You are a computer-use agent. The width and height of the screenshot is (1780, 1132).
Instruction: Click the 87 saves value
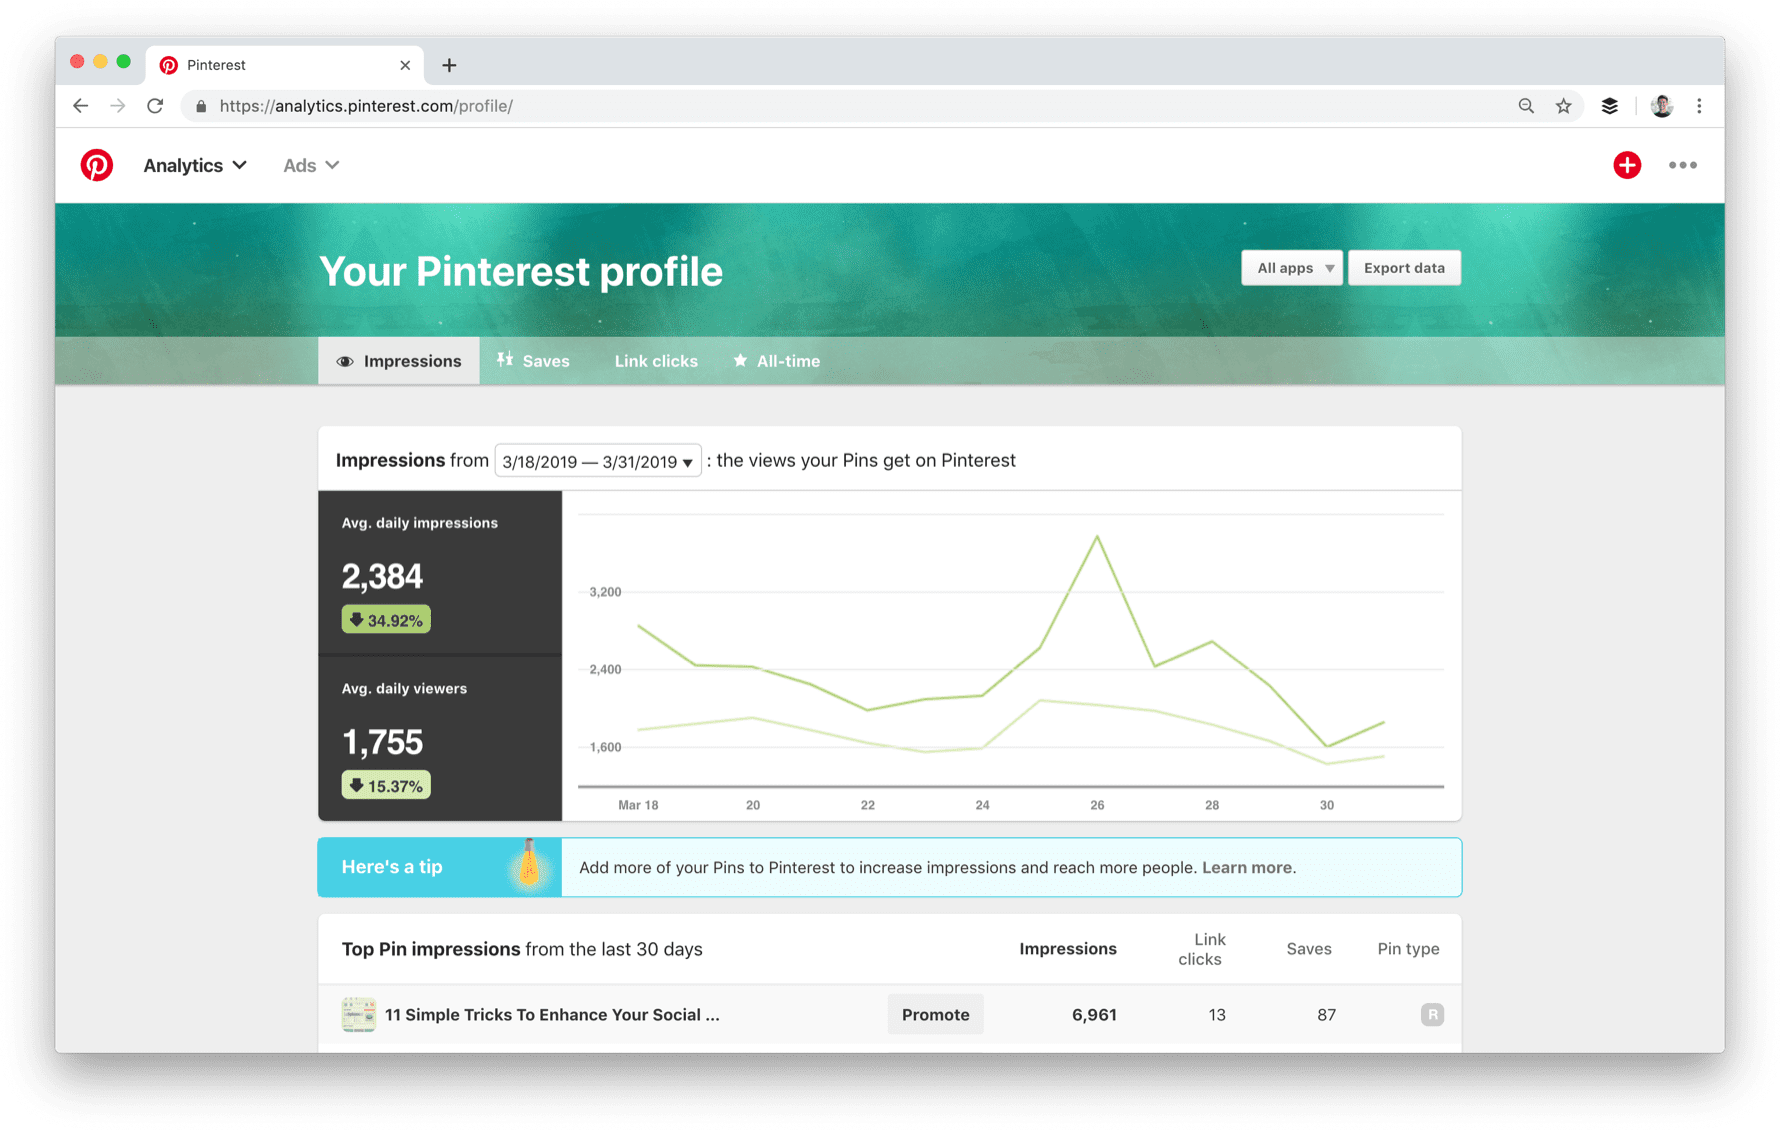pyautogui.click(x=1326, y=1015)
